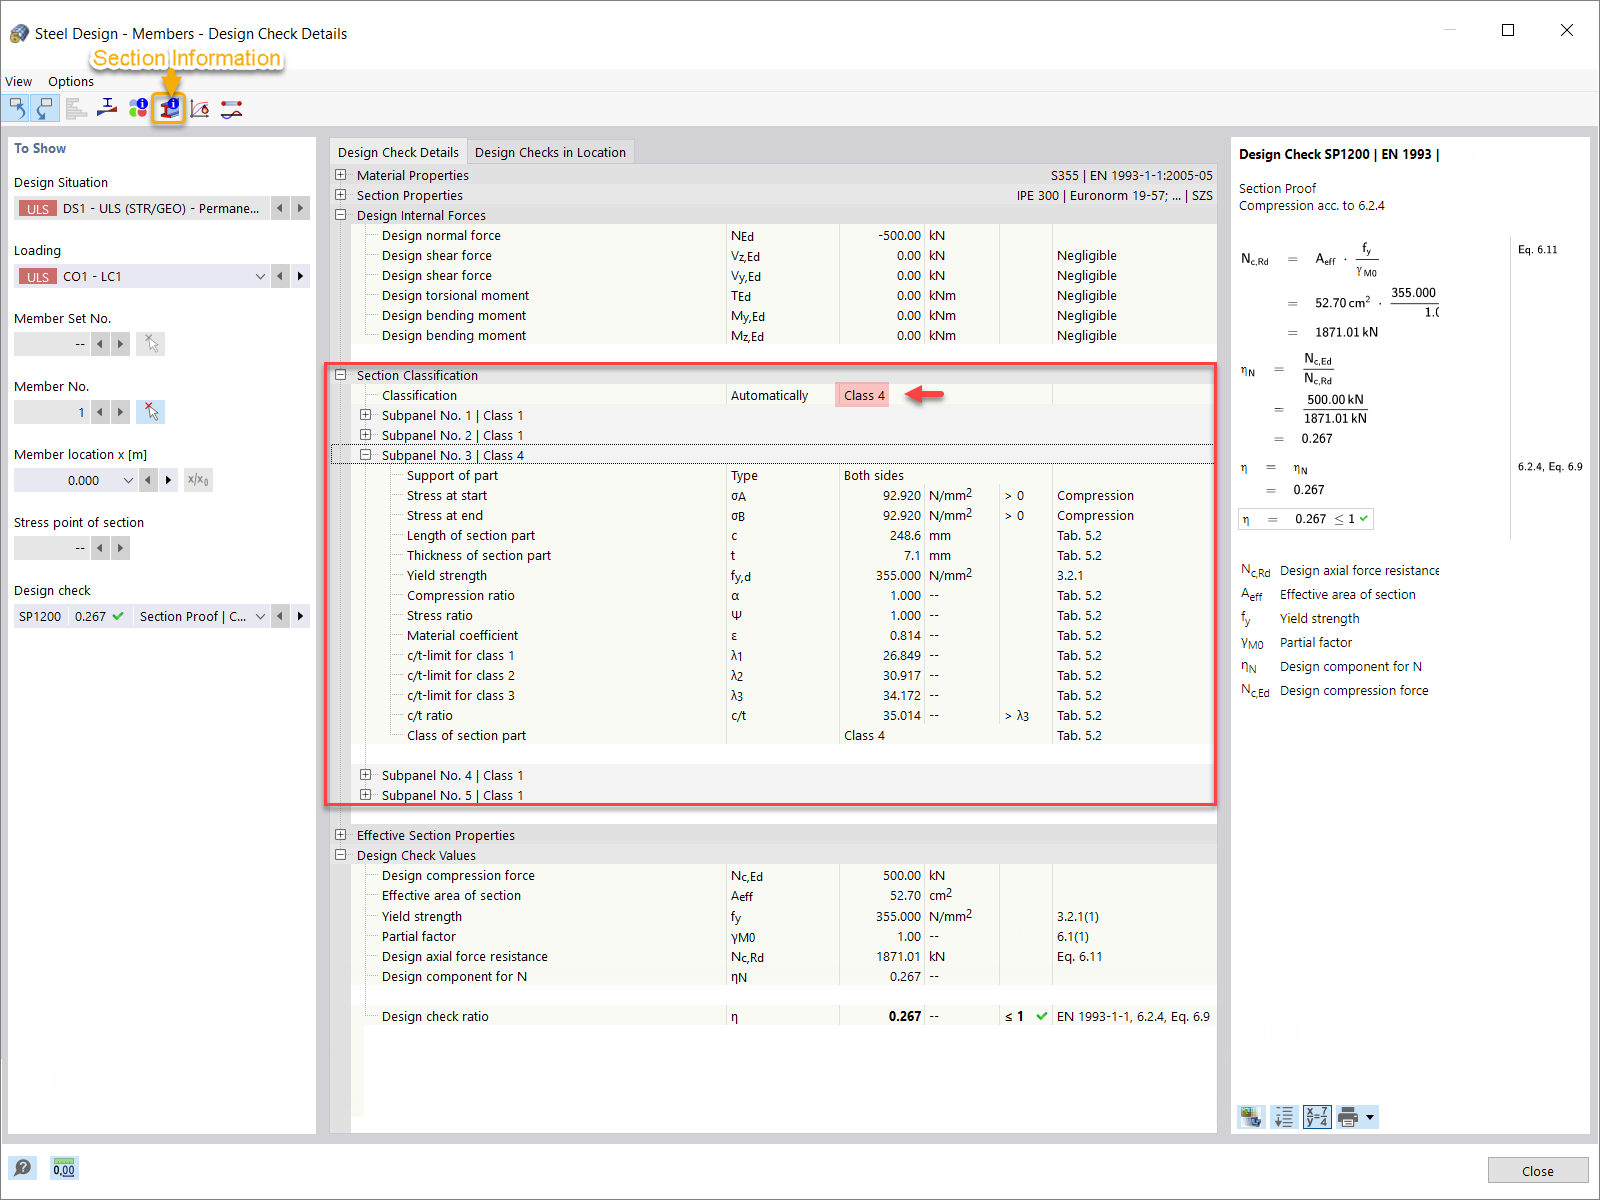Collapse Subpanel No. 3 Class 4
Image resolution: width=1600 pixels, height=1200 pixels.
[x=366, y=455]
